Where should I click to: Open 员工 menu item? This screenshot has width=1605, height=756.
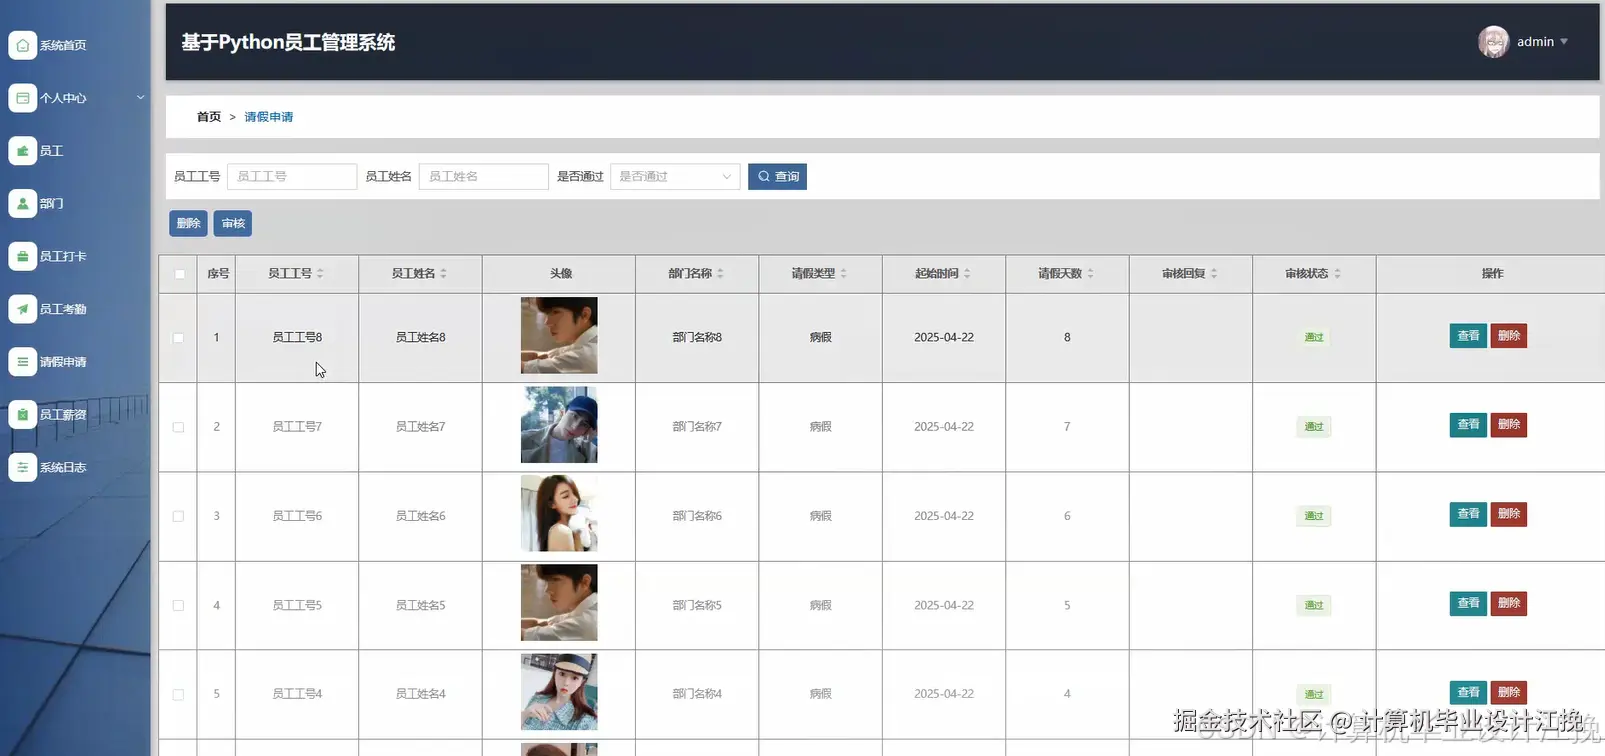pos(51,151)
